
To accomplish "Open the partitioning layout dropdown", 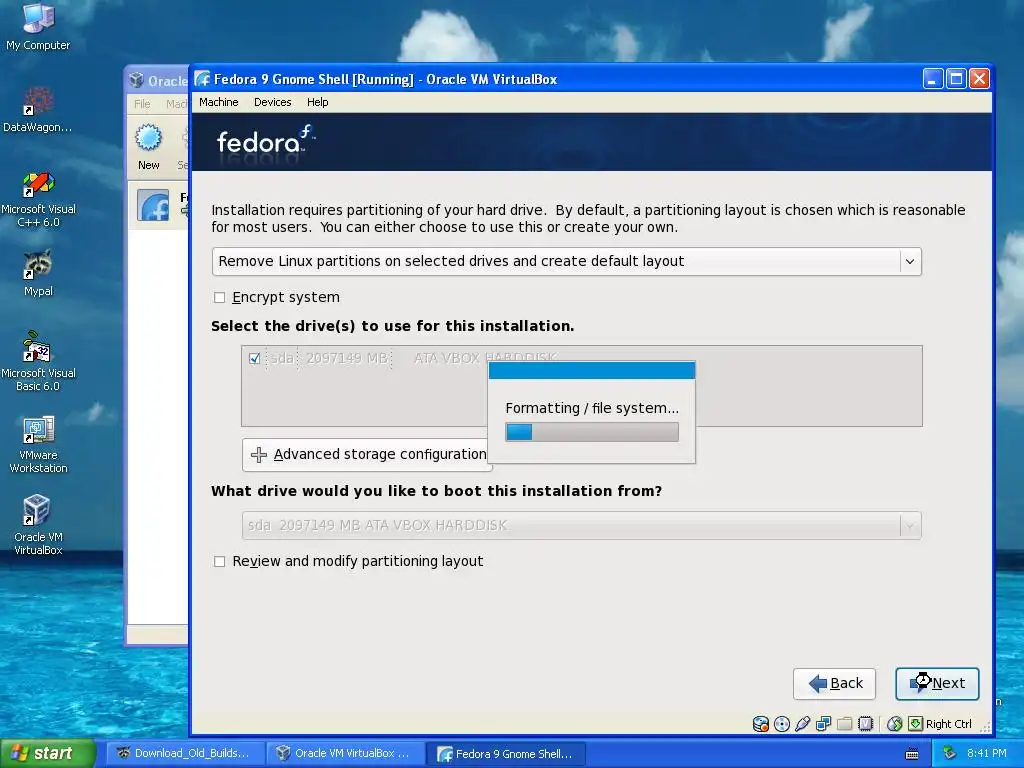I will pos(566,261).
